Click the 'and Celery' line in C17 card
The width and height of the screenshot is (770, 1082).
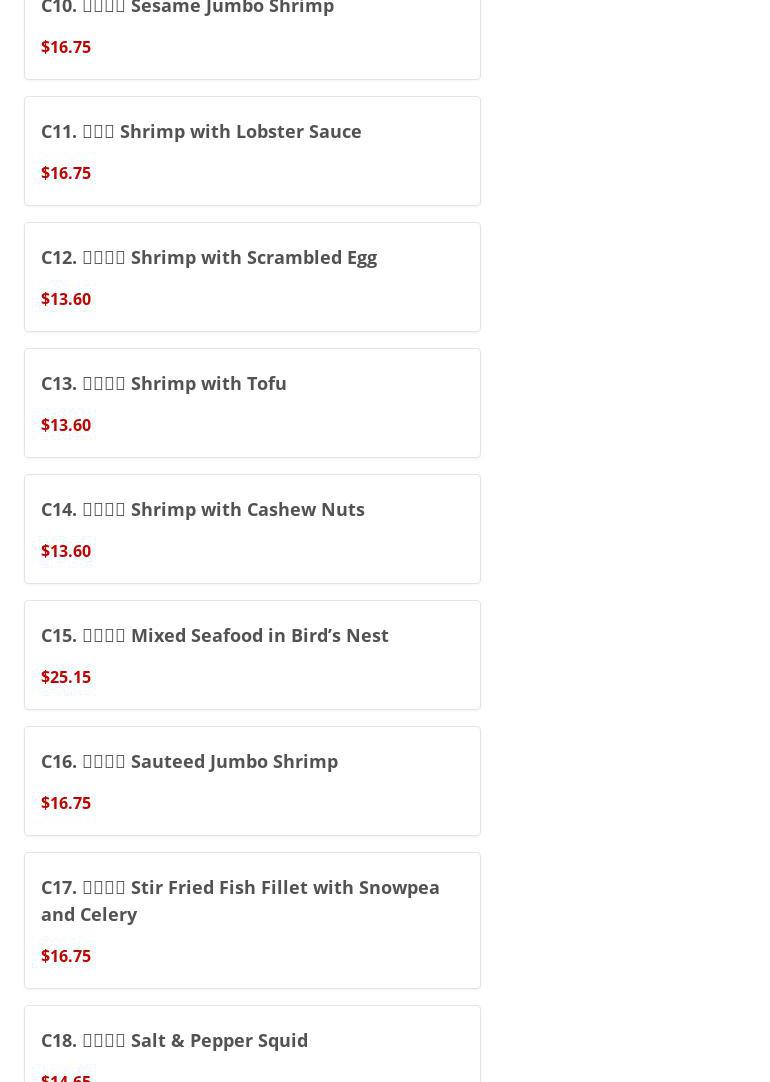click(89, 914)
